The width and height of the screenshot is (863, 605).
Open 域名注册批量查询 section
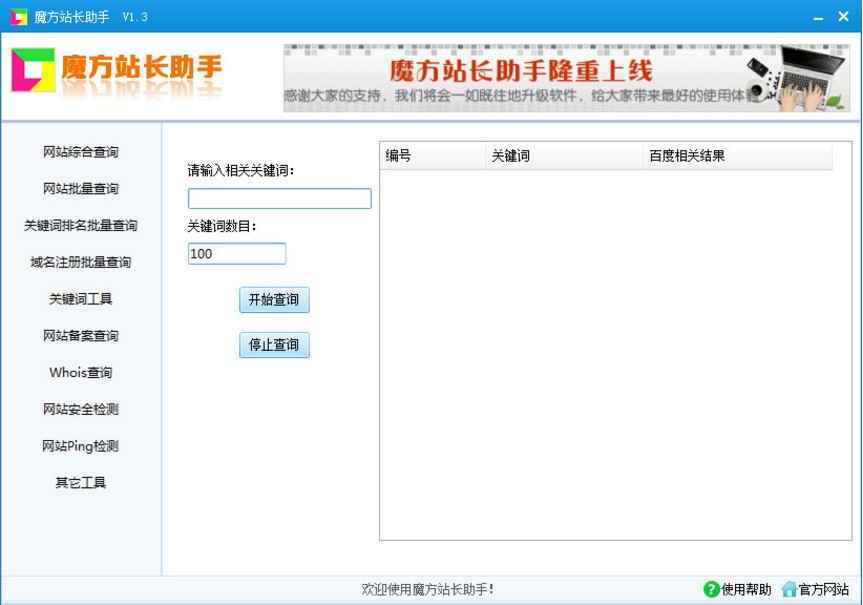[x=81, y=263]
